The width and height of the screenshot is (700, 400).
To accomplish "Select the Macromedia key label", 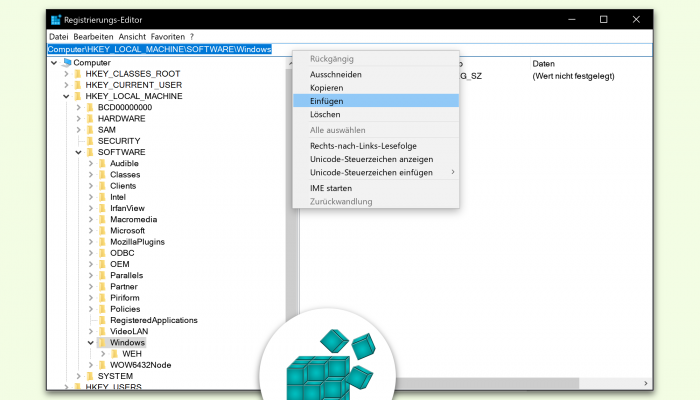I will [133, 219].
